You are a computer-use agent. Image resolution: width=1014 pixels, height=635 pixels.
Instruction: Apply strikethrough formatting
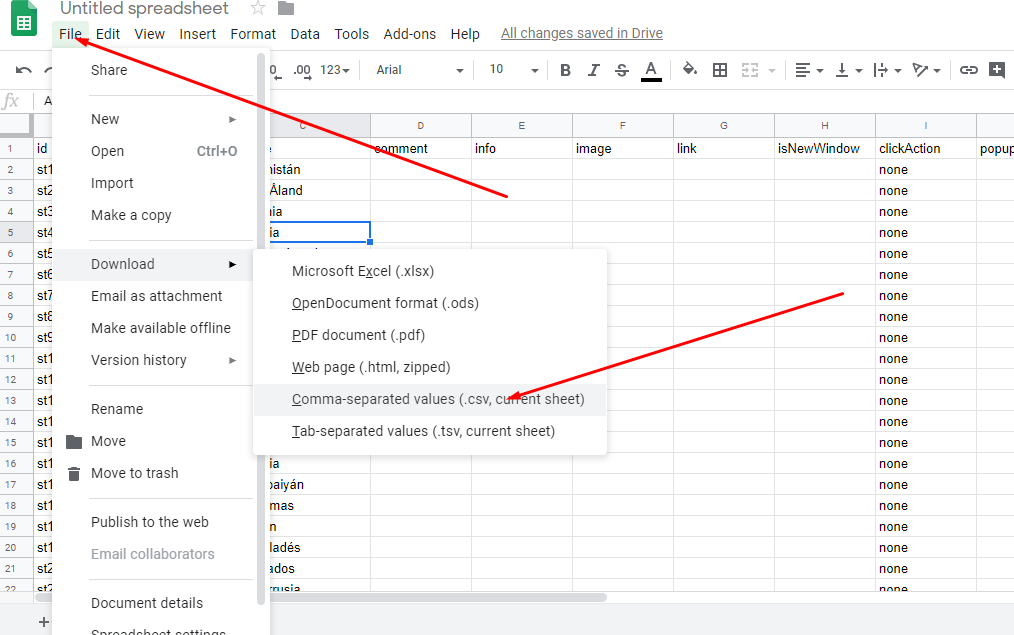pos(622,70)
